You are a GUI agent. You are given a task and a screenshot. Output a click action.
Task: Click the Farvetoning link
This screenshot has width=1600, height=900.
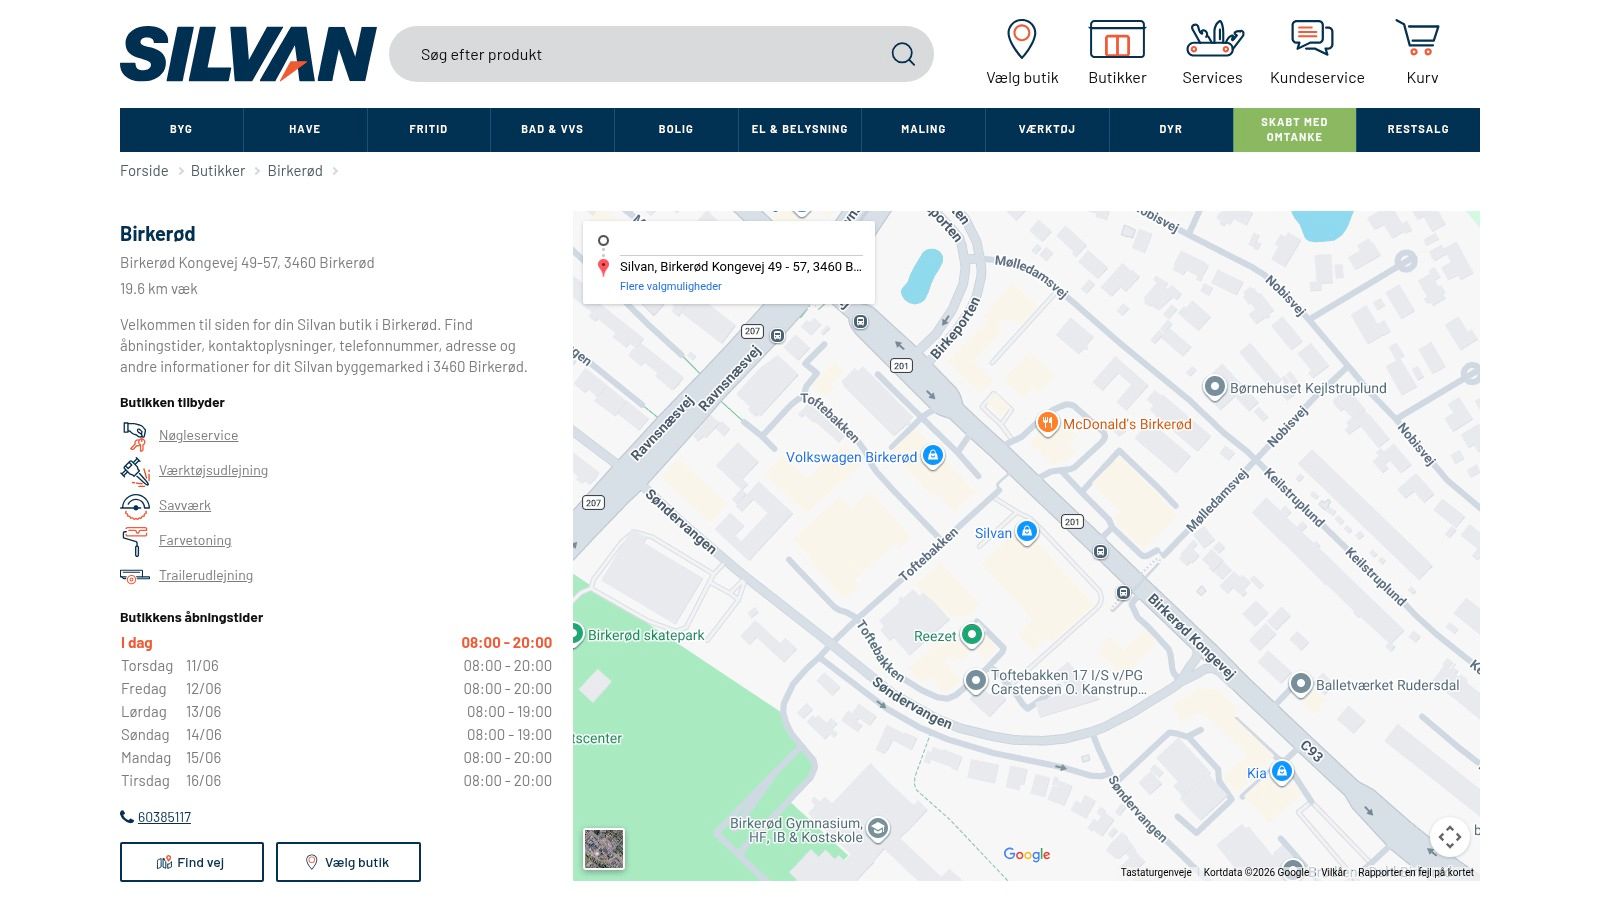click(x=195, y=541)
